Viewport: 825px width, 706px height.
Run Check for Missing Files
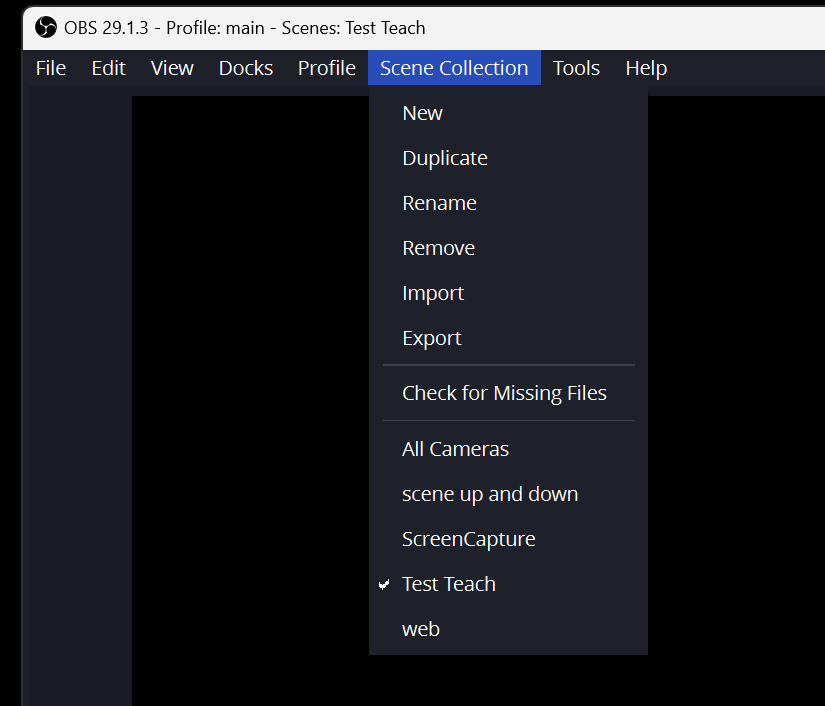coord(508,393)
